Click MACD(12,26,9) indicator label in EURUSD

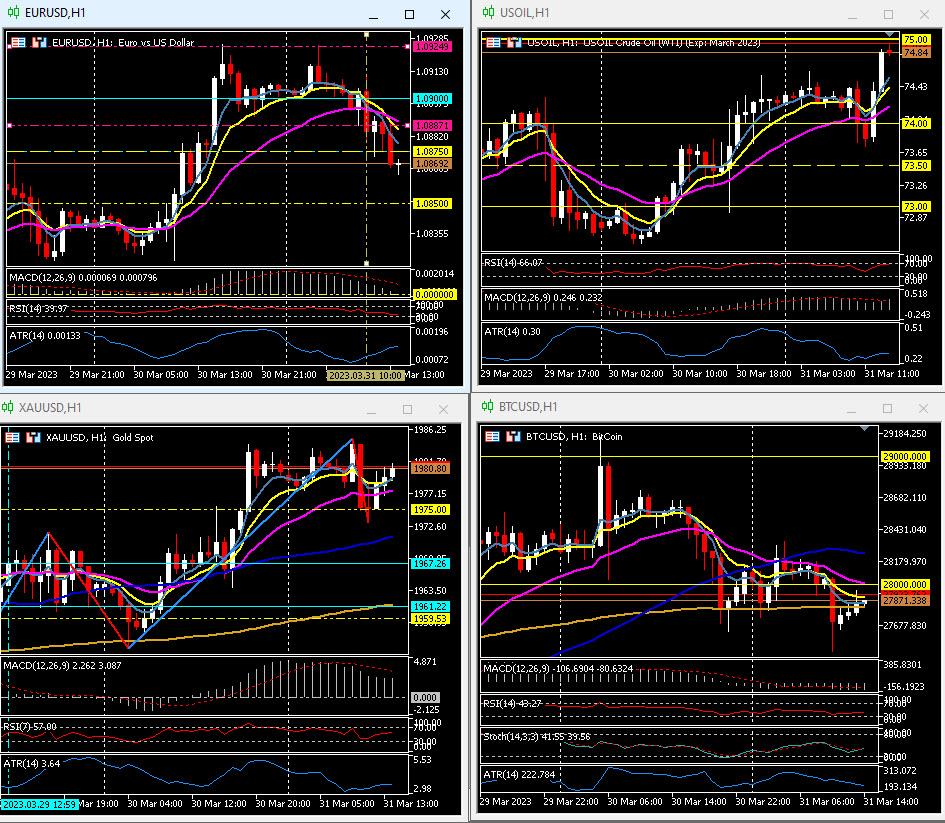(x=83, y=278)
